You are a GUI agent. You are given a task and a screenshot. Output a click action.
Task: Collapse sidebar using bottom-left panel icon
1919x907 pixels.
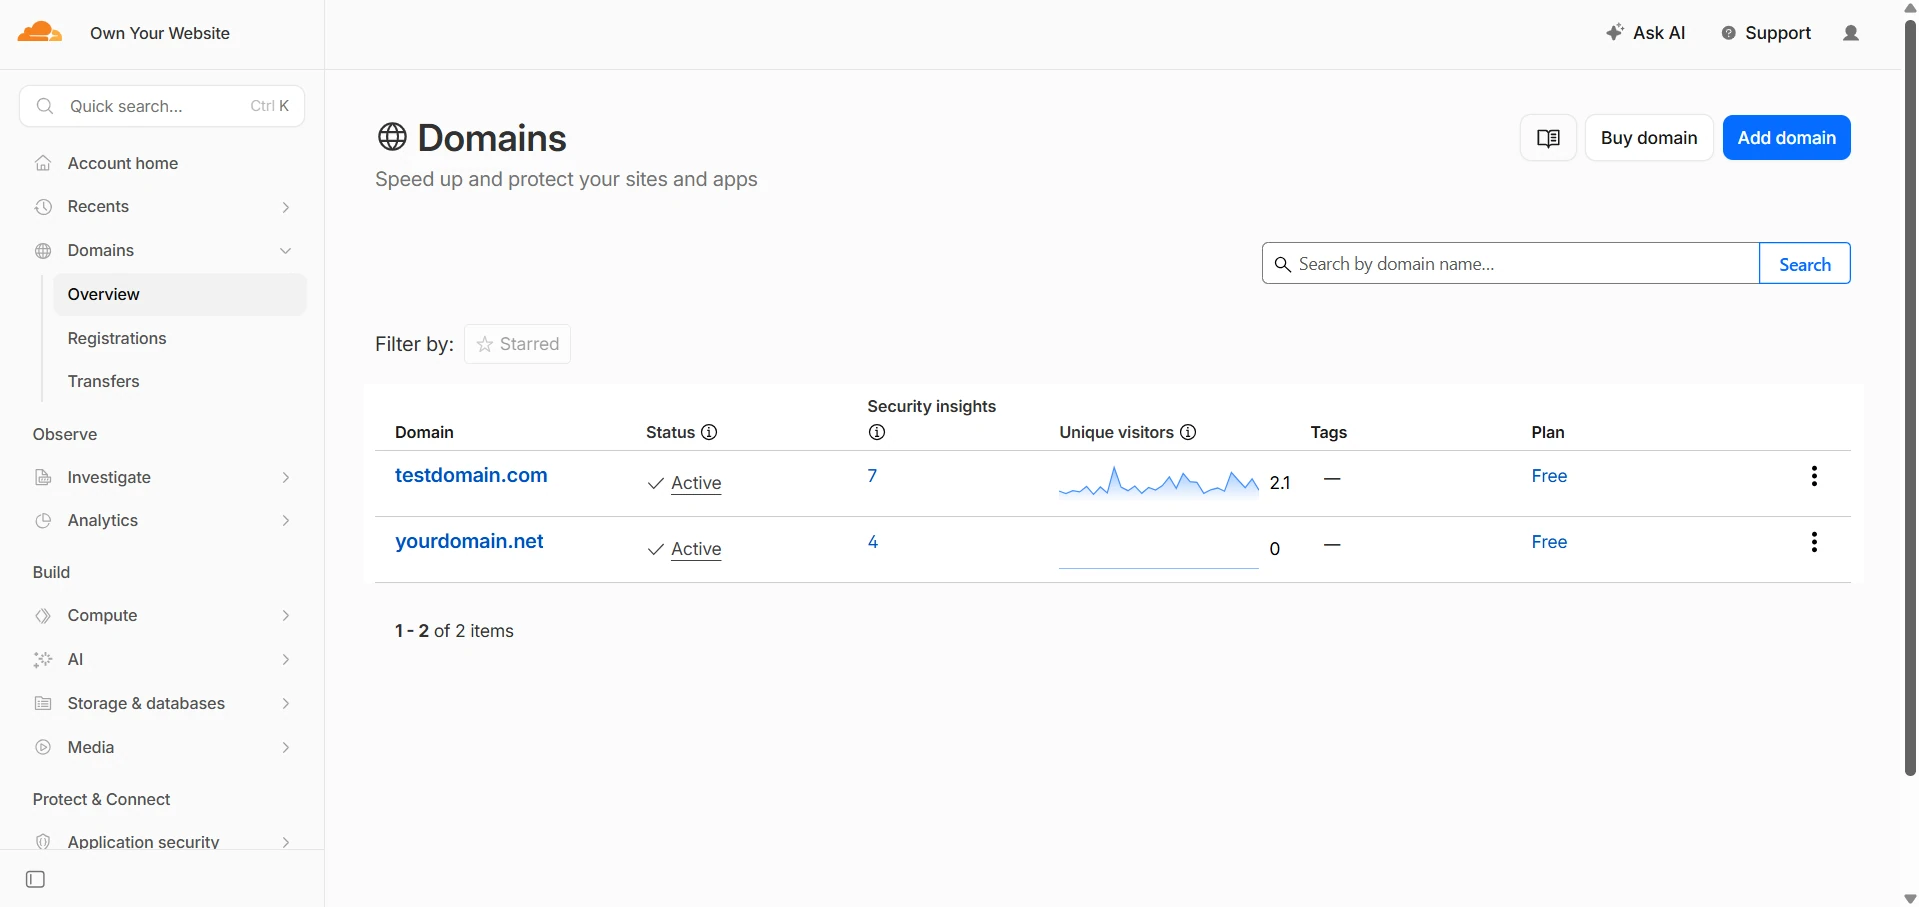(36, 879)
